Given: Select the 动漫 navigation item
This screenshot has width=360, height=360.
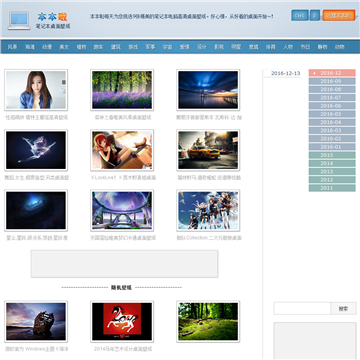Looking at the screenshot, I should tap(47, 47).
